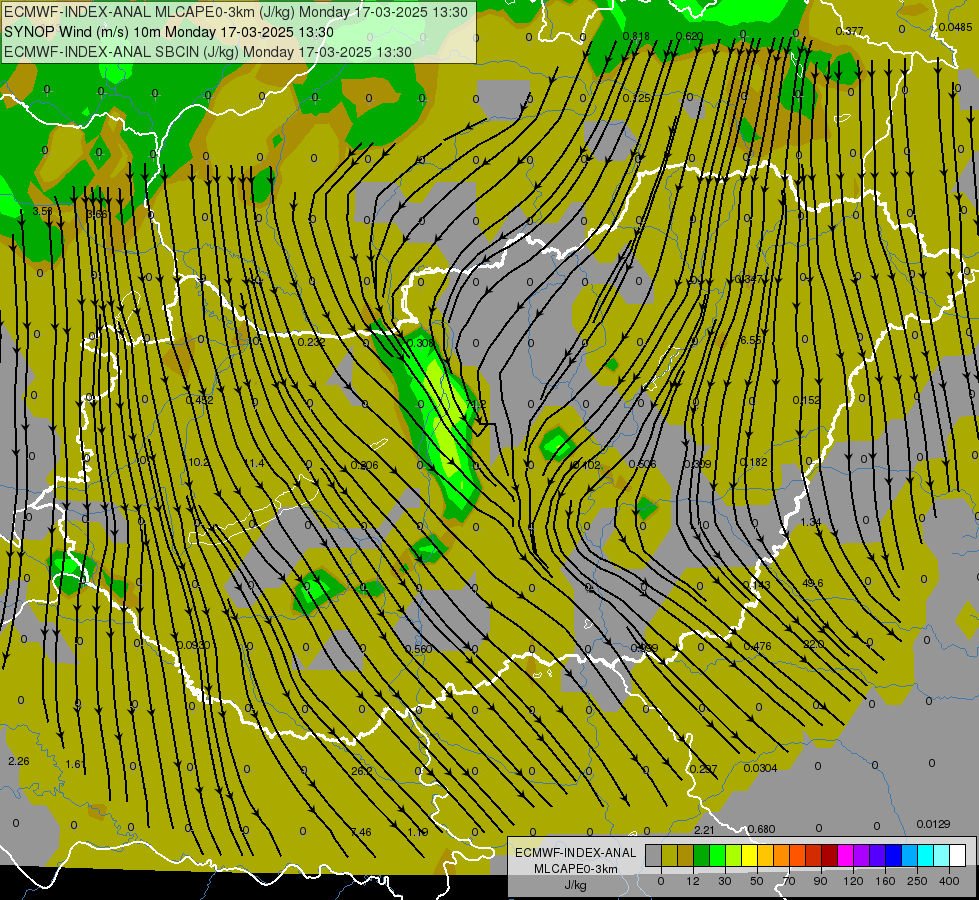
Task: Click the map value 3.58
Action: (42, 211)
